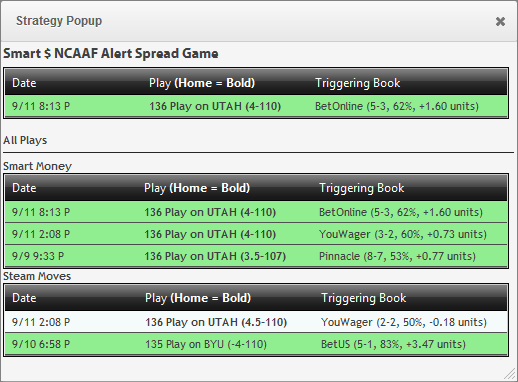Click Date header in Steam Moves table
Screen dimensions: 518x382
point(24,298)
